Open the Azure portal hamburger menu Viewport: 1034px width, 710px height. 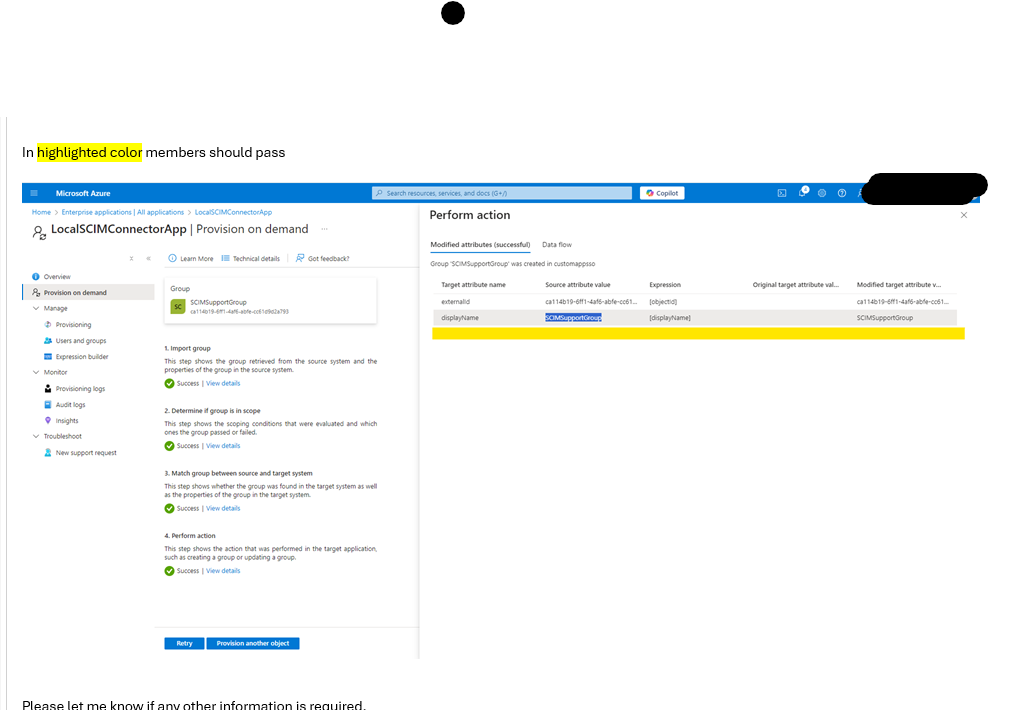click(34, 193)
